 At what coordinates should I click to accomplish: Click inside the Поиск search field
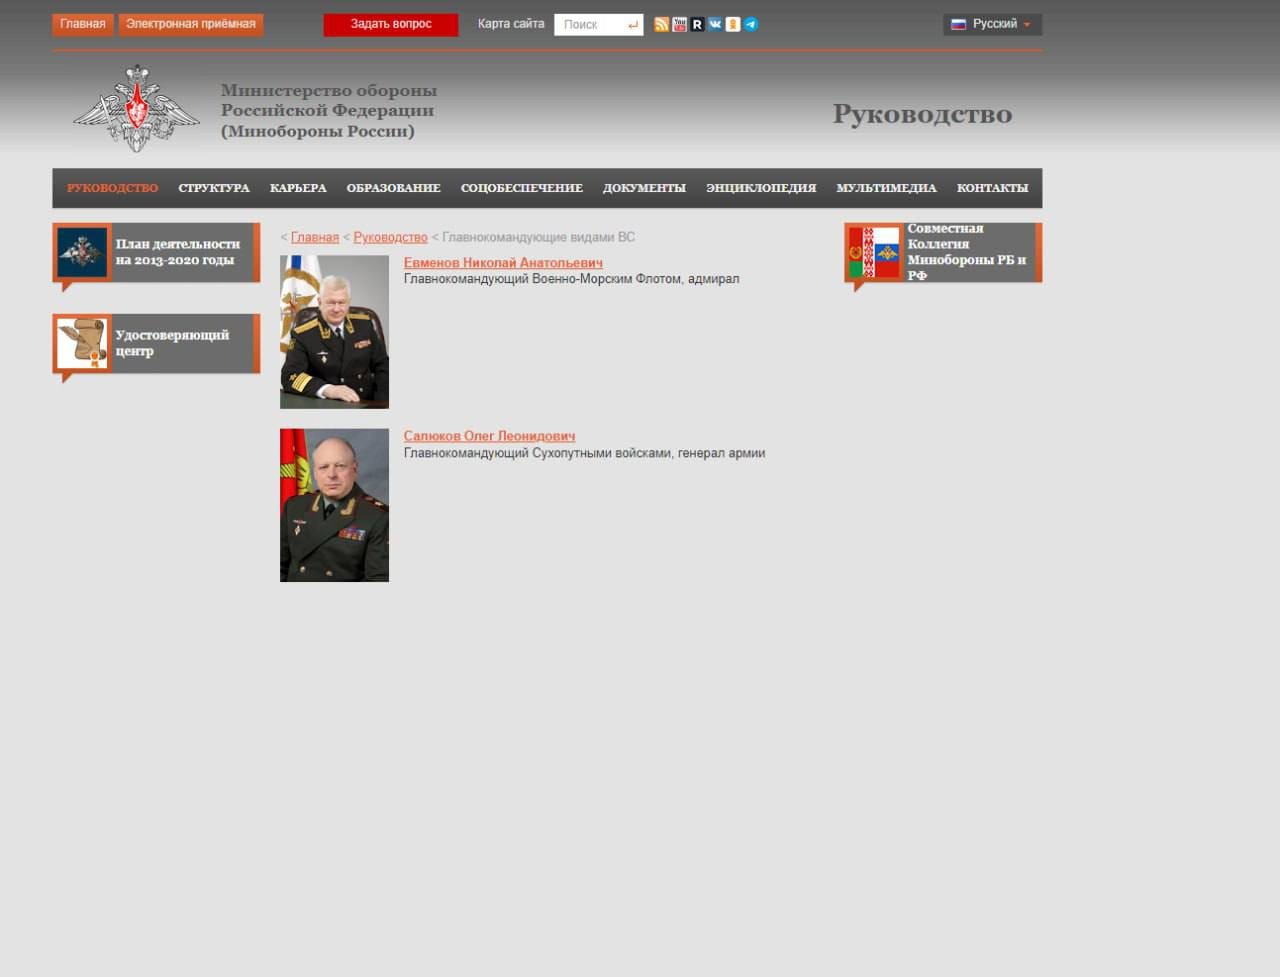pyautogui.click(x=590, y=25)
